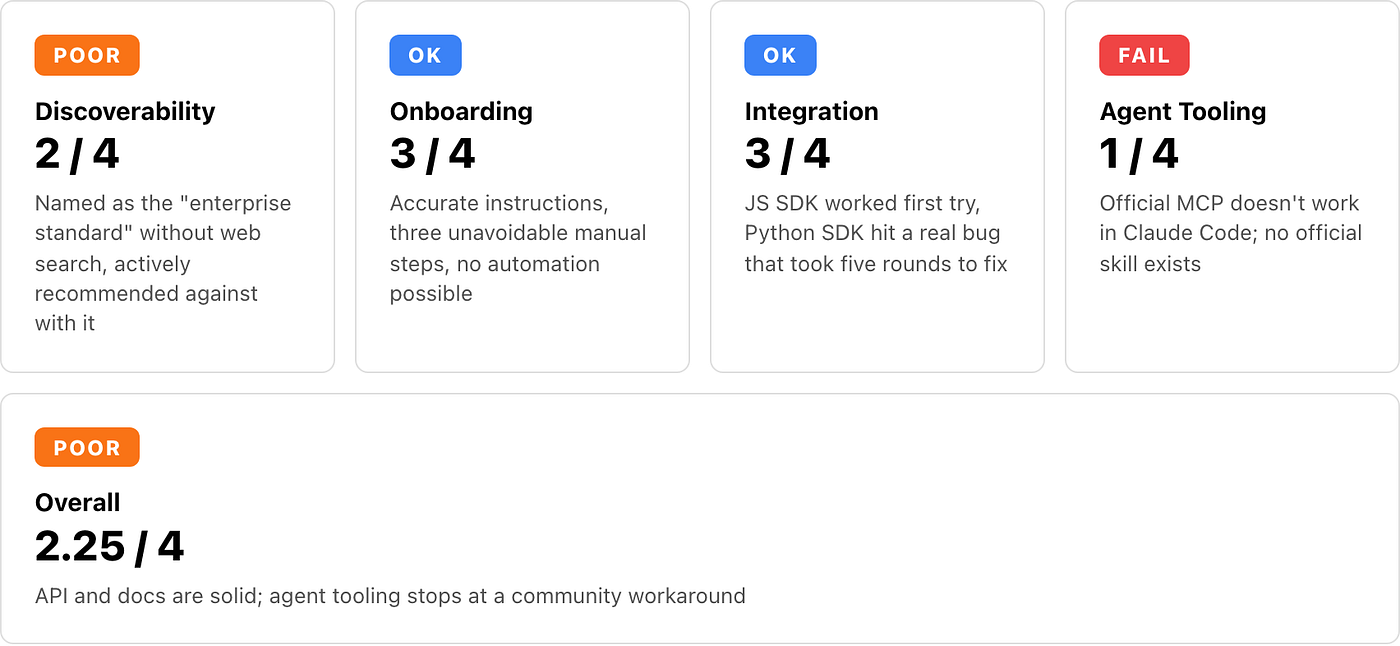The image size is (1400, 646).
Task: Click the 3 / 4 Integration score
Action: 787,154
